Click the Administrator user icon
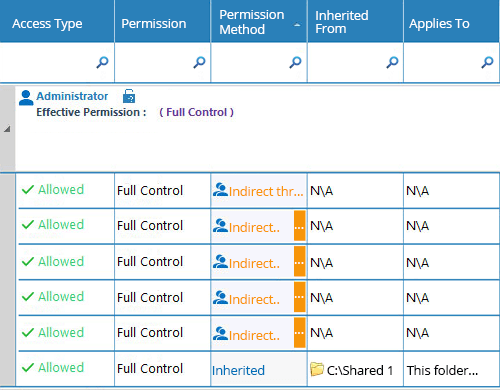500x390 pixels. coord(26,98)
